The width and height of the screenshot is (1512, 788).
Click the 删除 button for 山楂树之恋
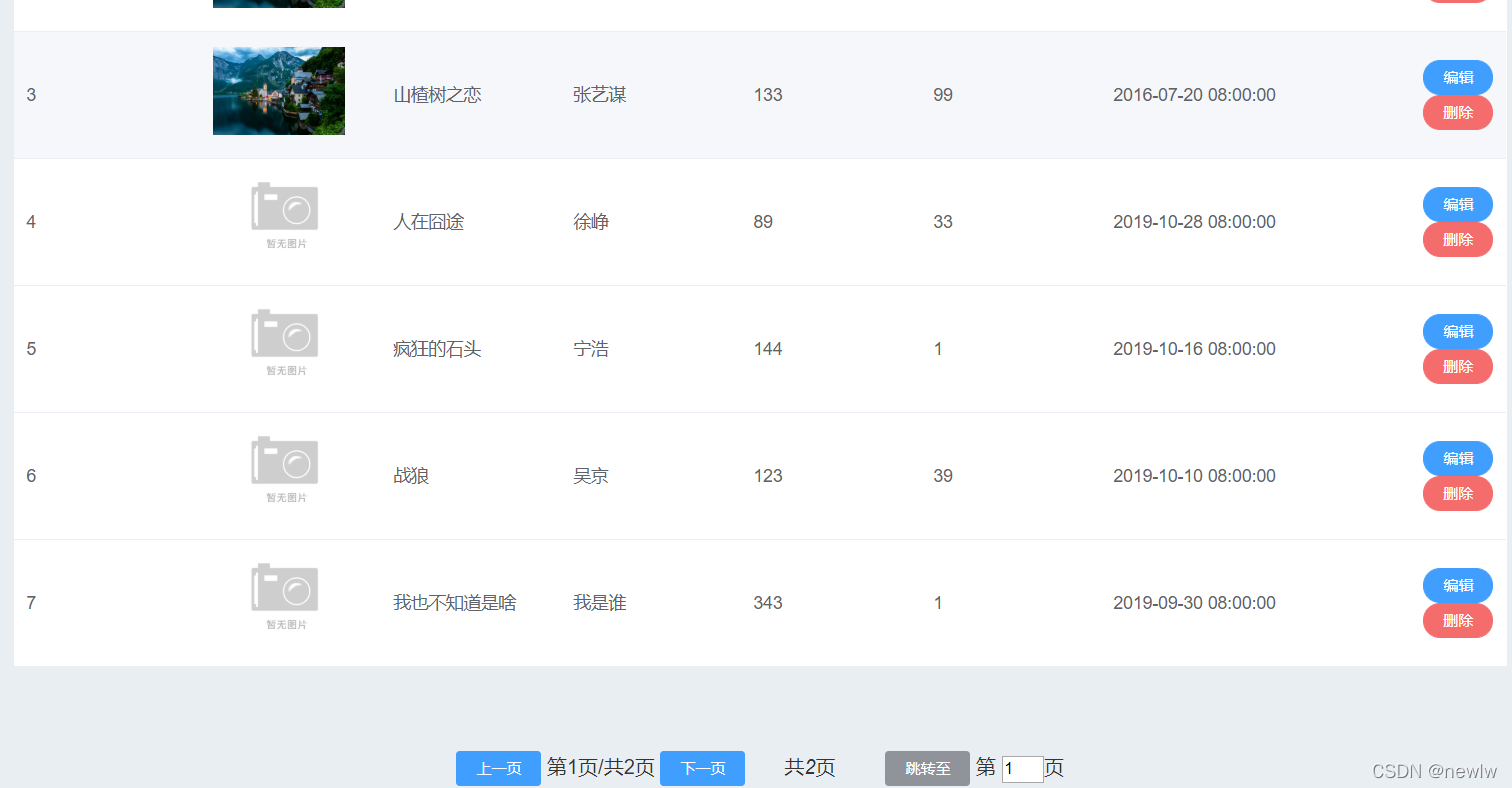[1457, 113]
